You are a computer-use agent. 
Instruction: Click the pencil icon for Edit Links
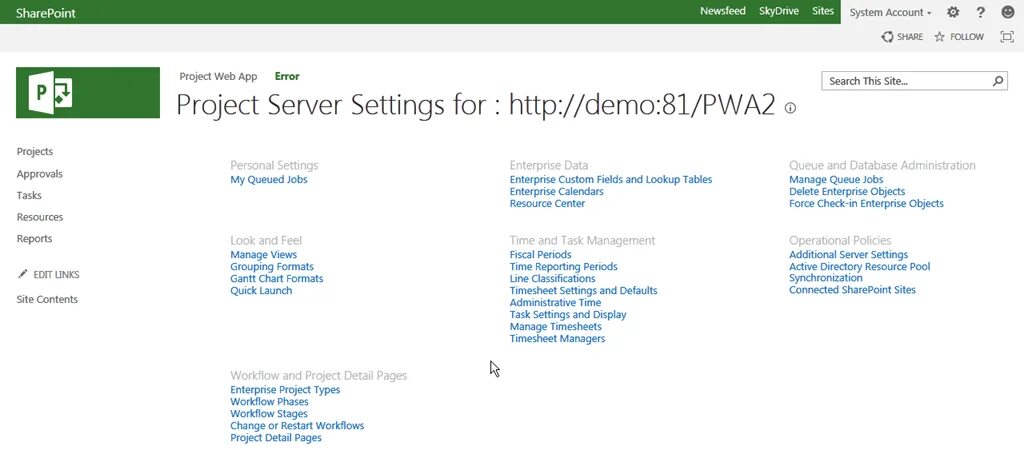pos(23,274)
